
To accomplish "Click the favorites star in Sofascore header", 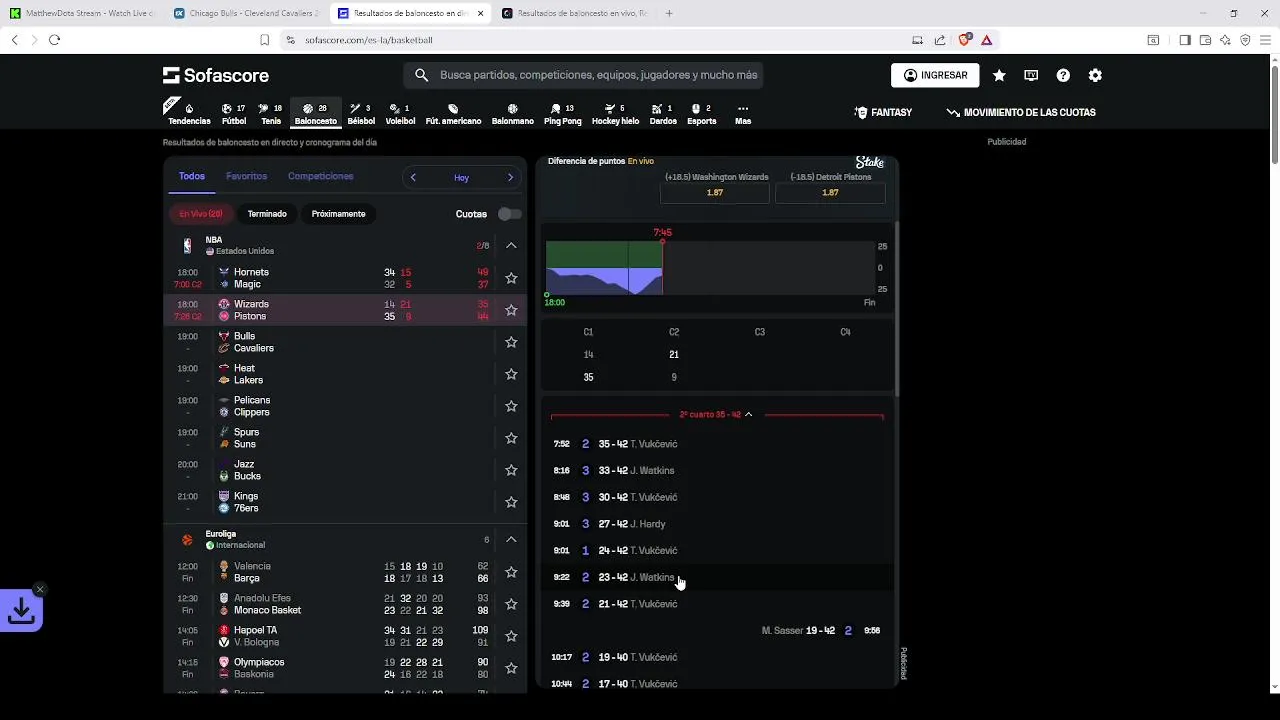I will click(999, 75).
